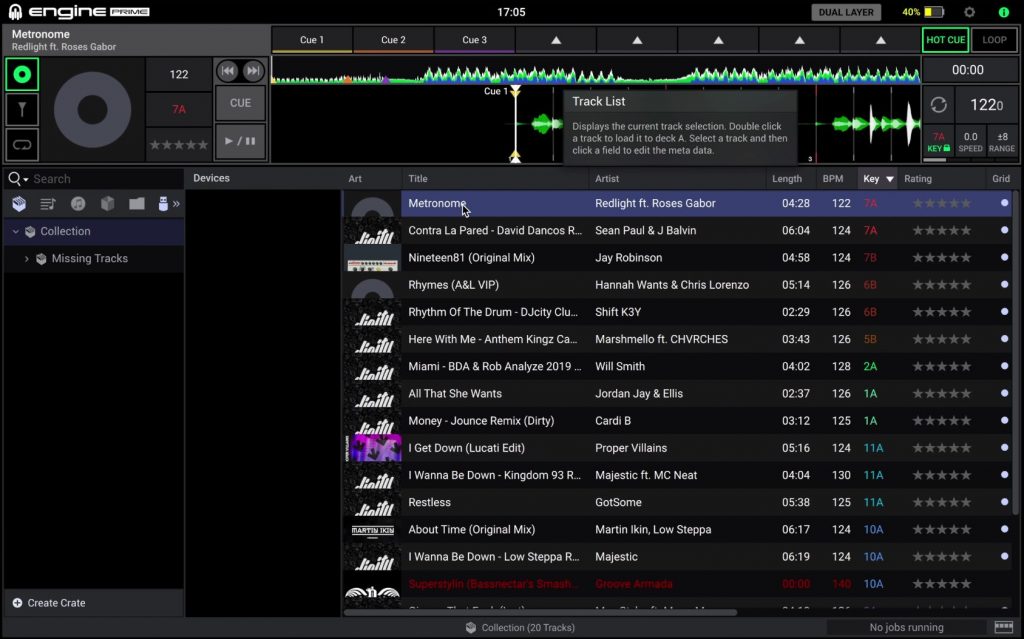The height and width of the screenshot is (639, 1024).
Task: Click the vinyl deck mode icon
Action: click(22, 75)
